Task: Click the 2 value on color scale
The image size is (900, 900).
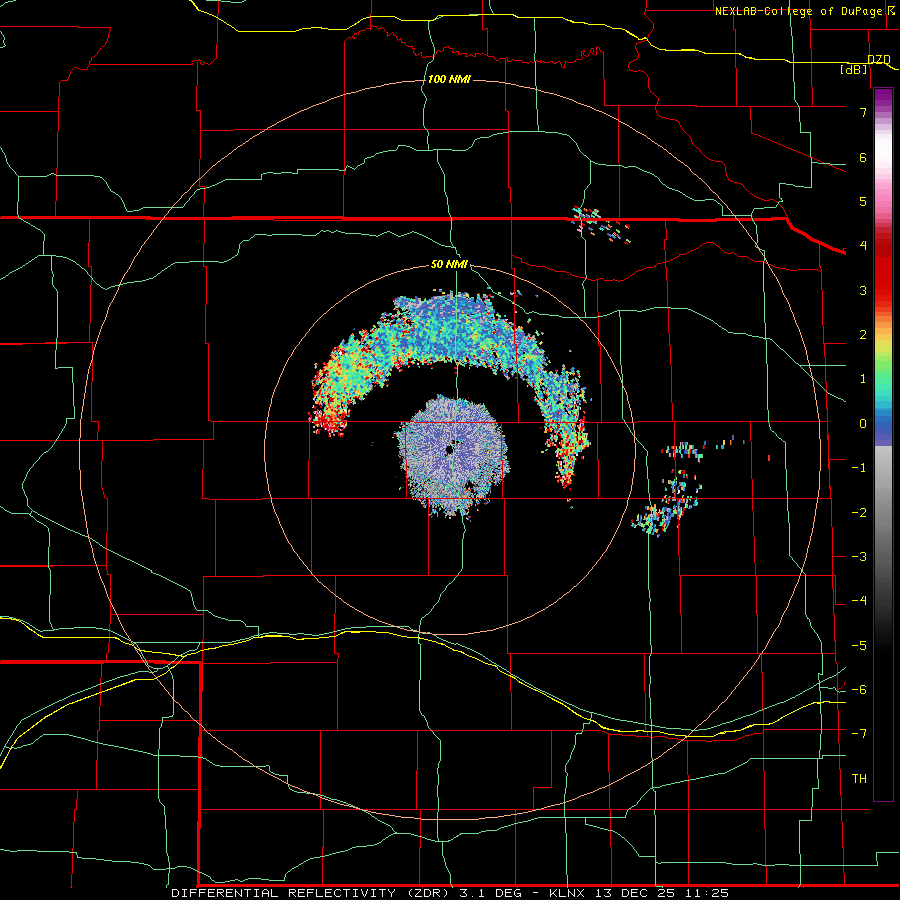Action: pos(863,335)
